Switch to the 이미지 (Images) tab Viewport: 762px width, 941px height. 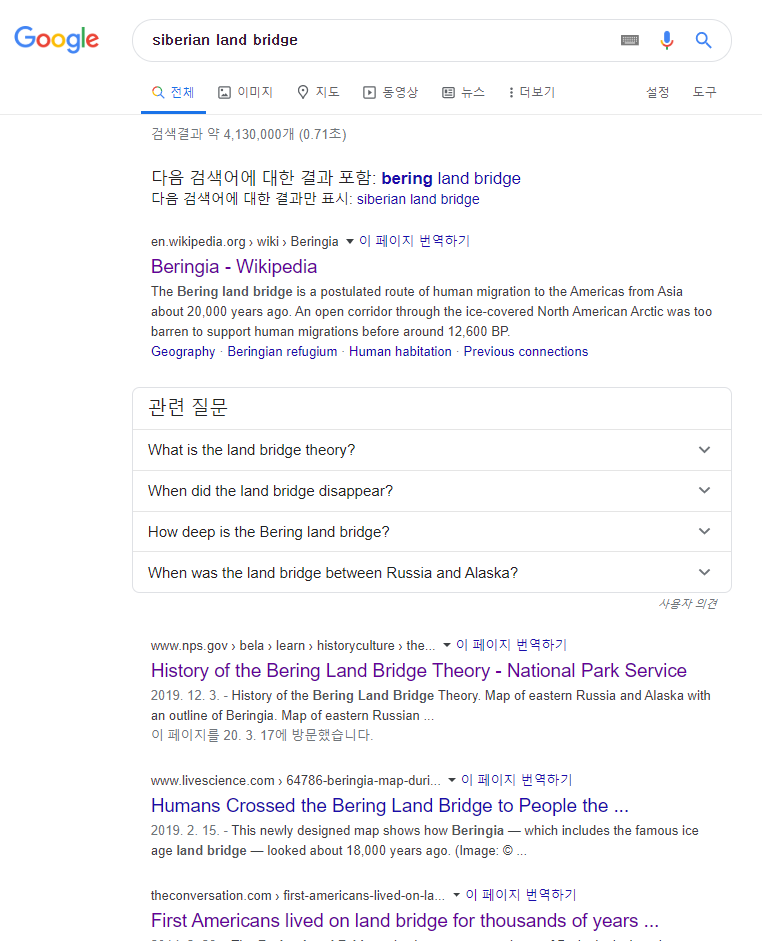coord(245,92)
